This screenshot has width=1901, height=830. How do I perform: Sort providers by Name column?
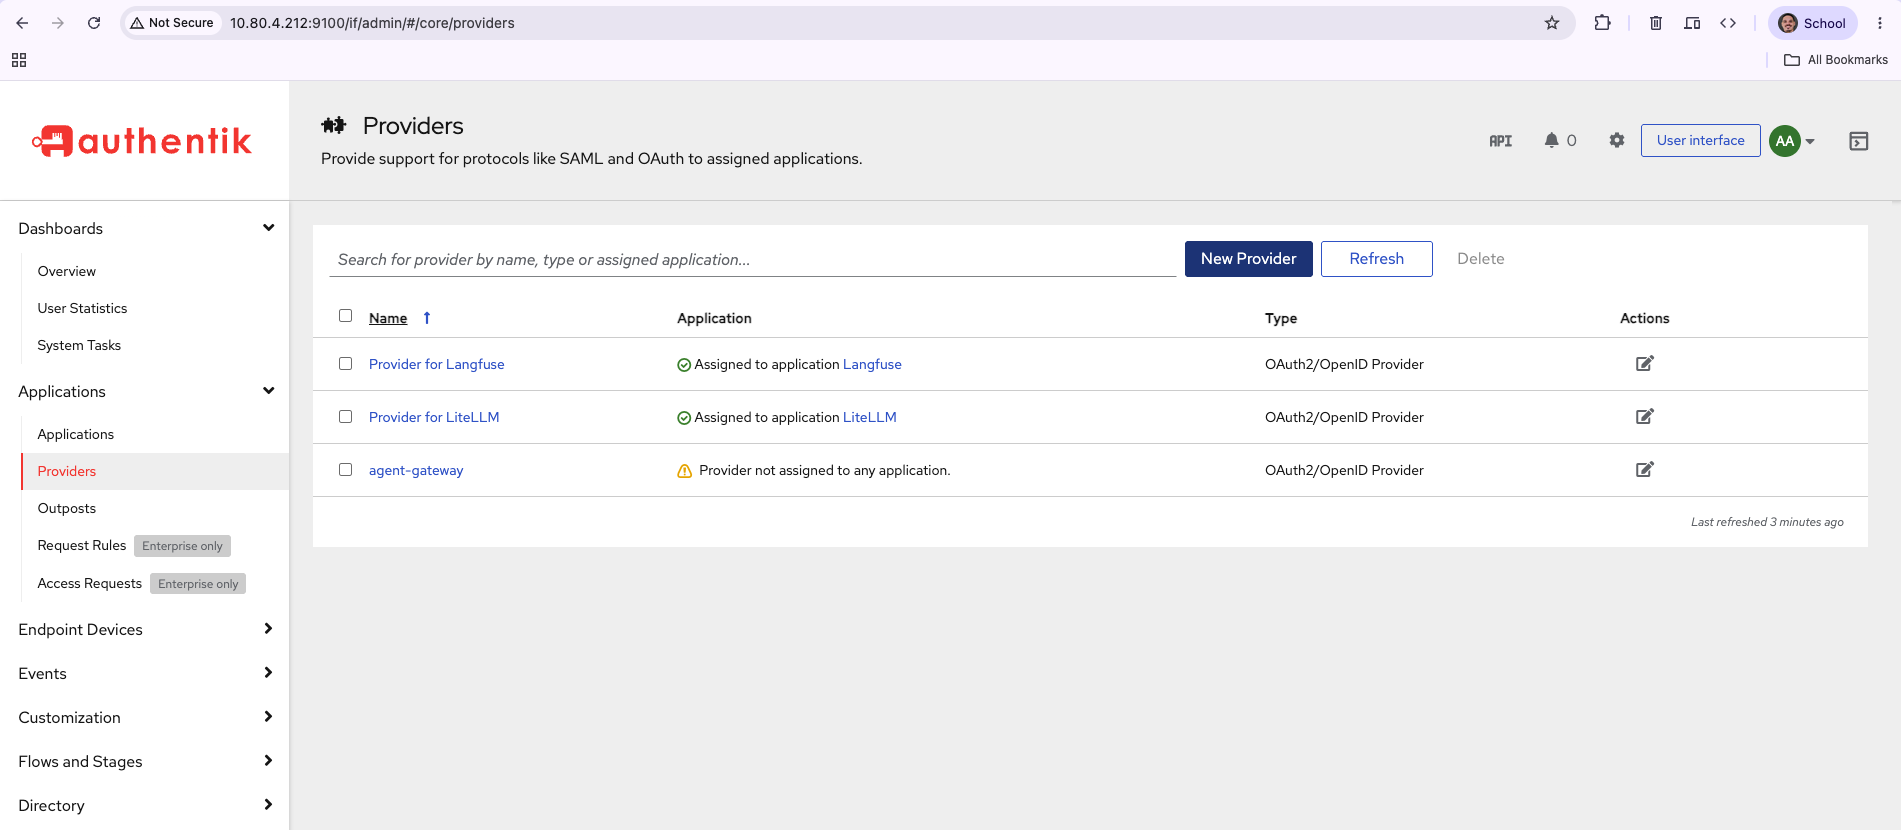click(388, 318)
